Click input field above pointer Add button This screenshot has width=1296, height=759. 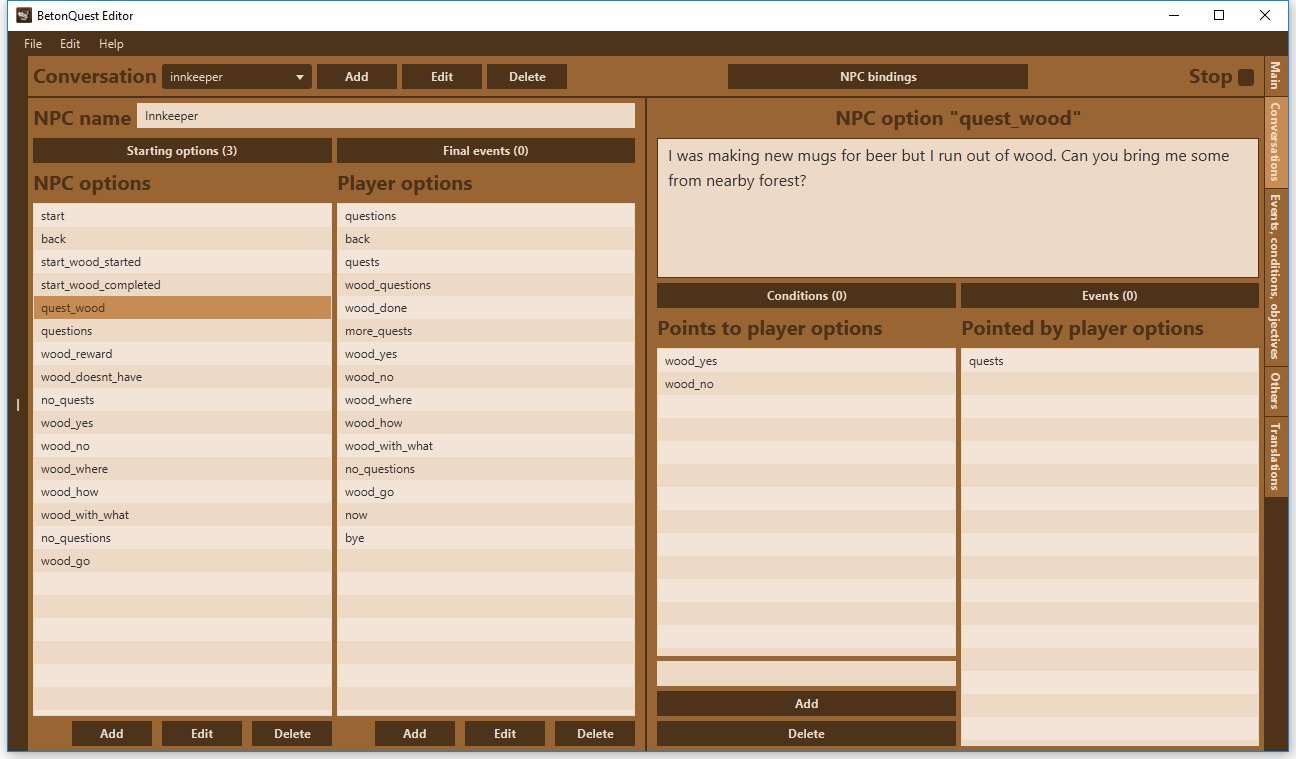coord(806,674)
